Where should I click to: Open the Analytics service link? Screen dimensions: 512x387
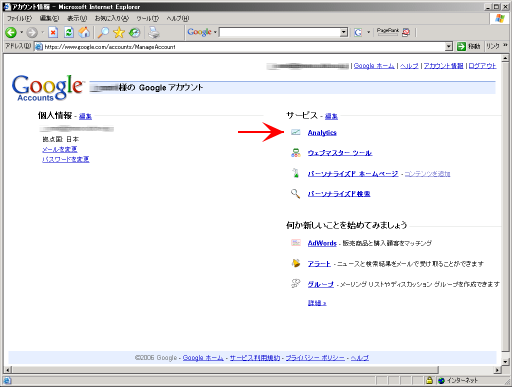(x=322, y=133)
